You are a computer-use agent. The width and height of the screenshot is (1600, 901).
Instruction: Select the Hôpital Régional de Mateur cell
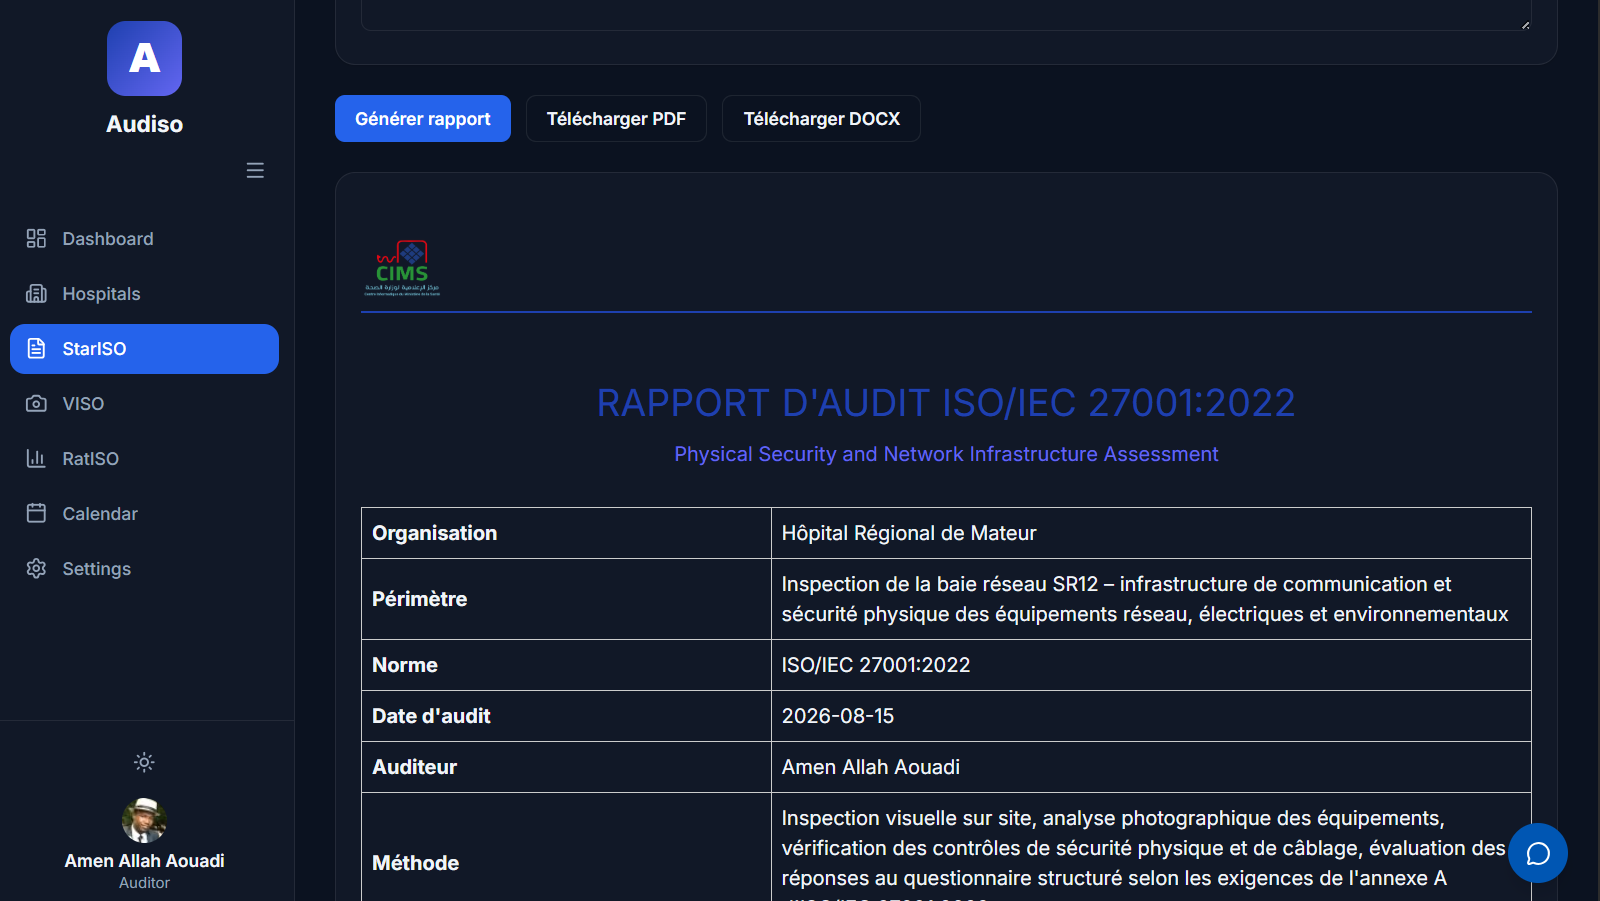1151,533
